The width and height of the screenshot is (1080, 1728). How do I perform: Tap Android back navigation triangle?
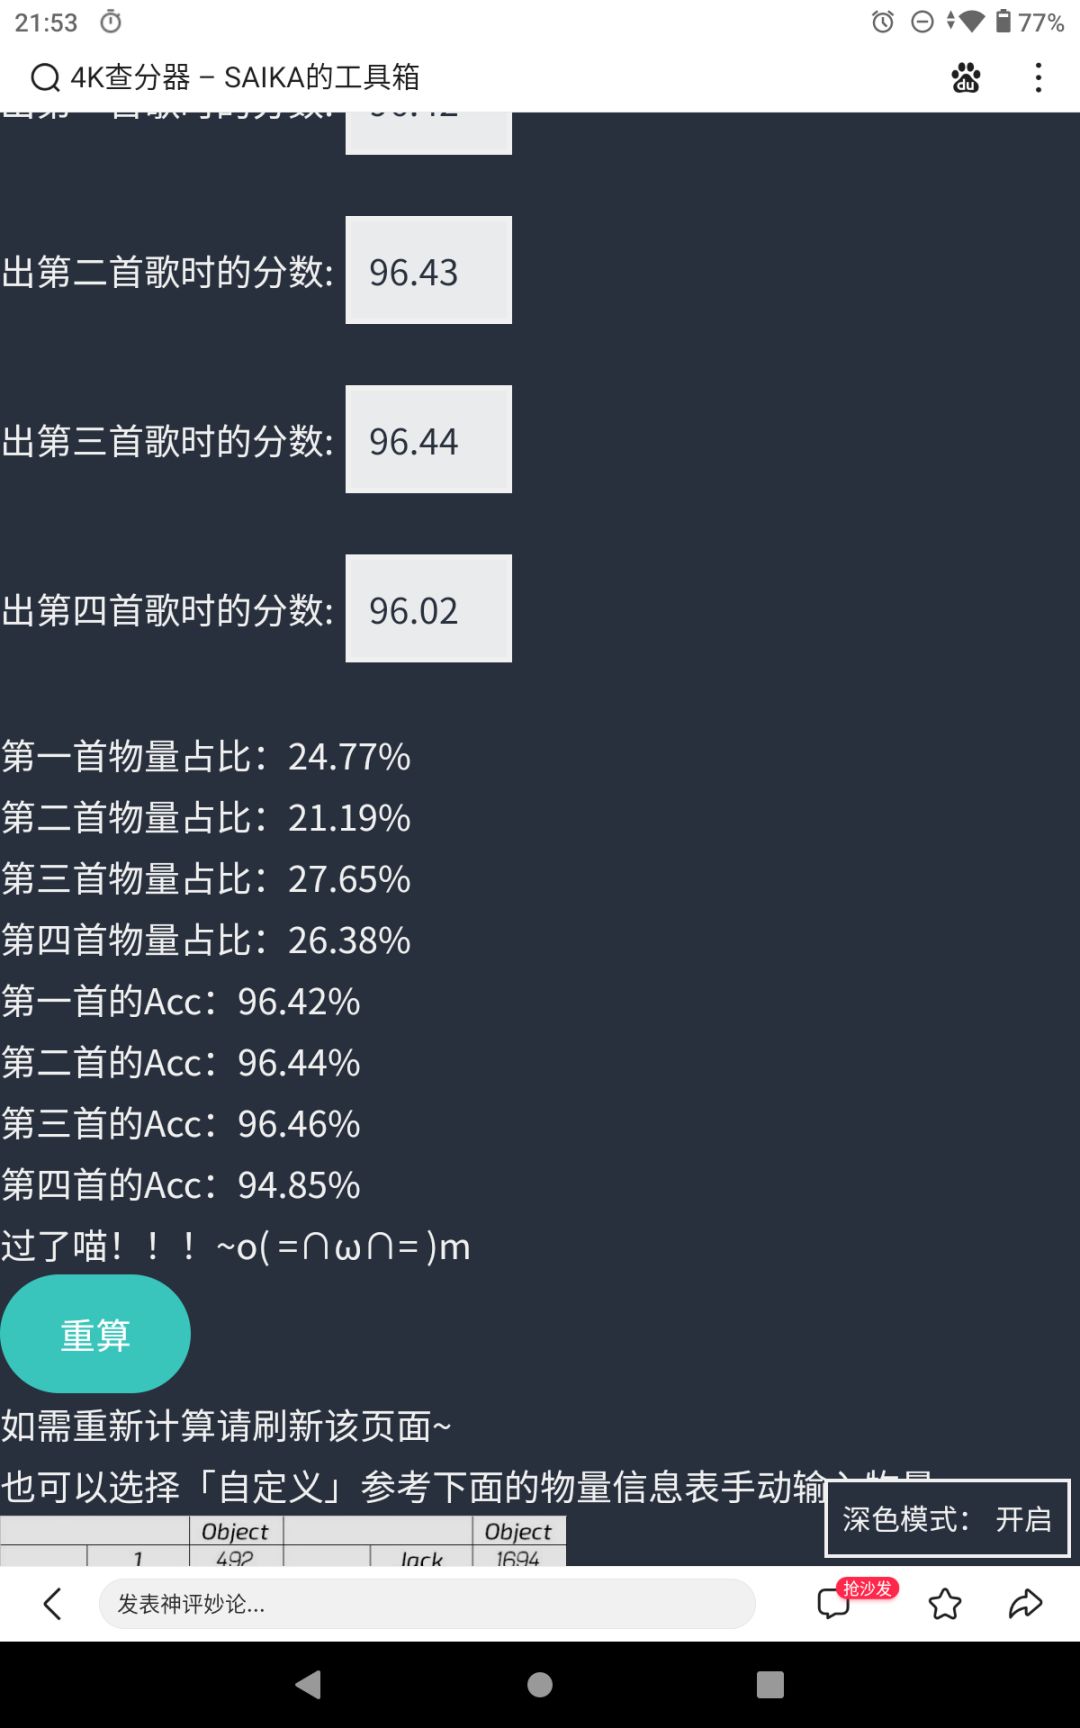coord(308,1685)
